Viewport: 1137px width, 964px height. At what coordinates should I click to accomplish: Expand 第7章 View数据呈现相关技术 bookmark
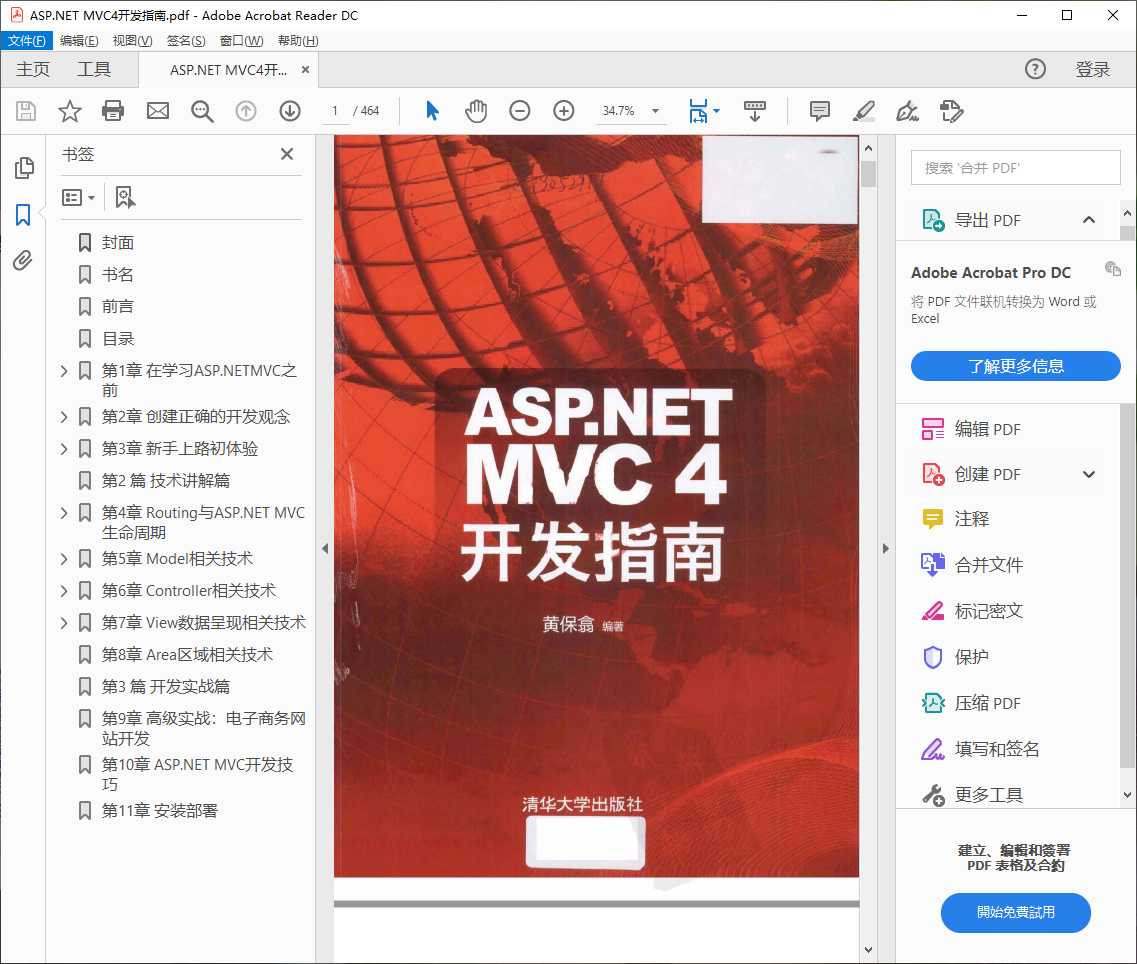64,623
